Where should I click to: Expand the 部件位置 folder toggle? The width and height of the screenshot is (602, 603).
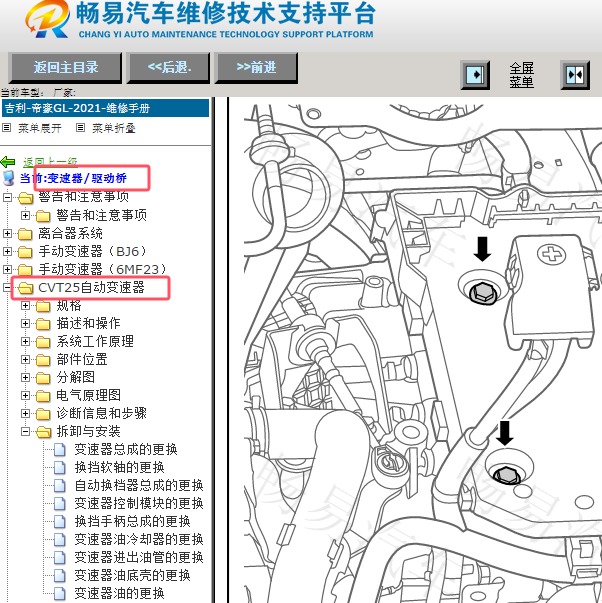[x=25, y=360]
